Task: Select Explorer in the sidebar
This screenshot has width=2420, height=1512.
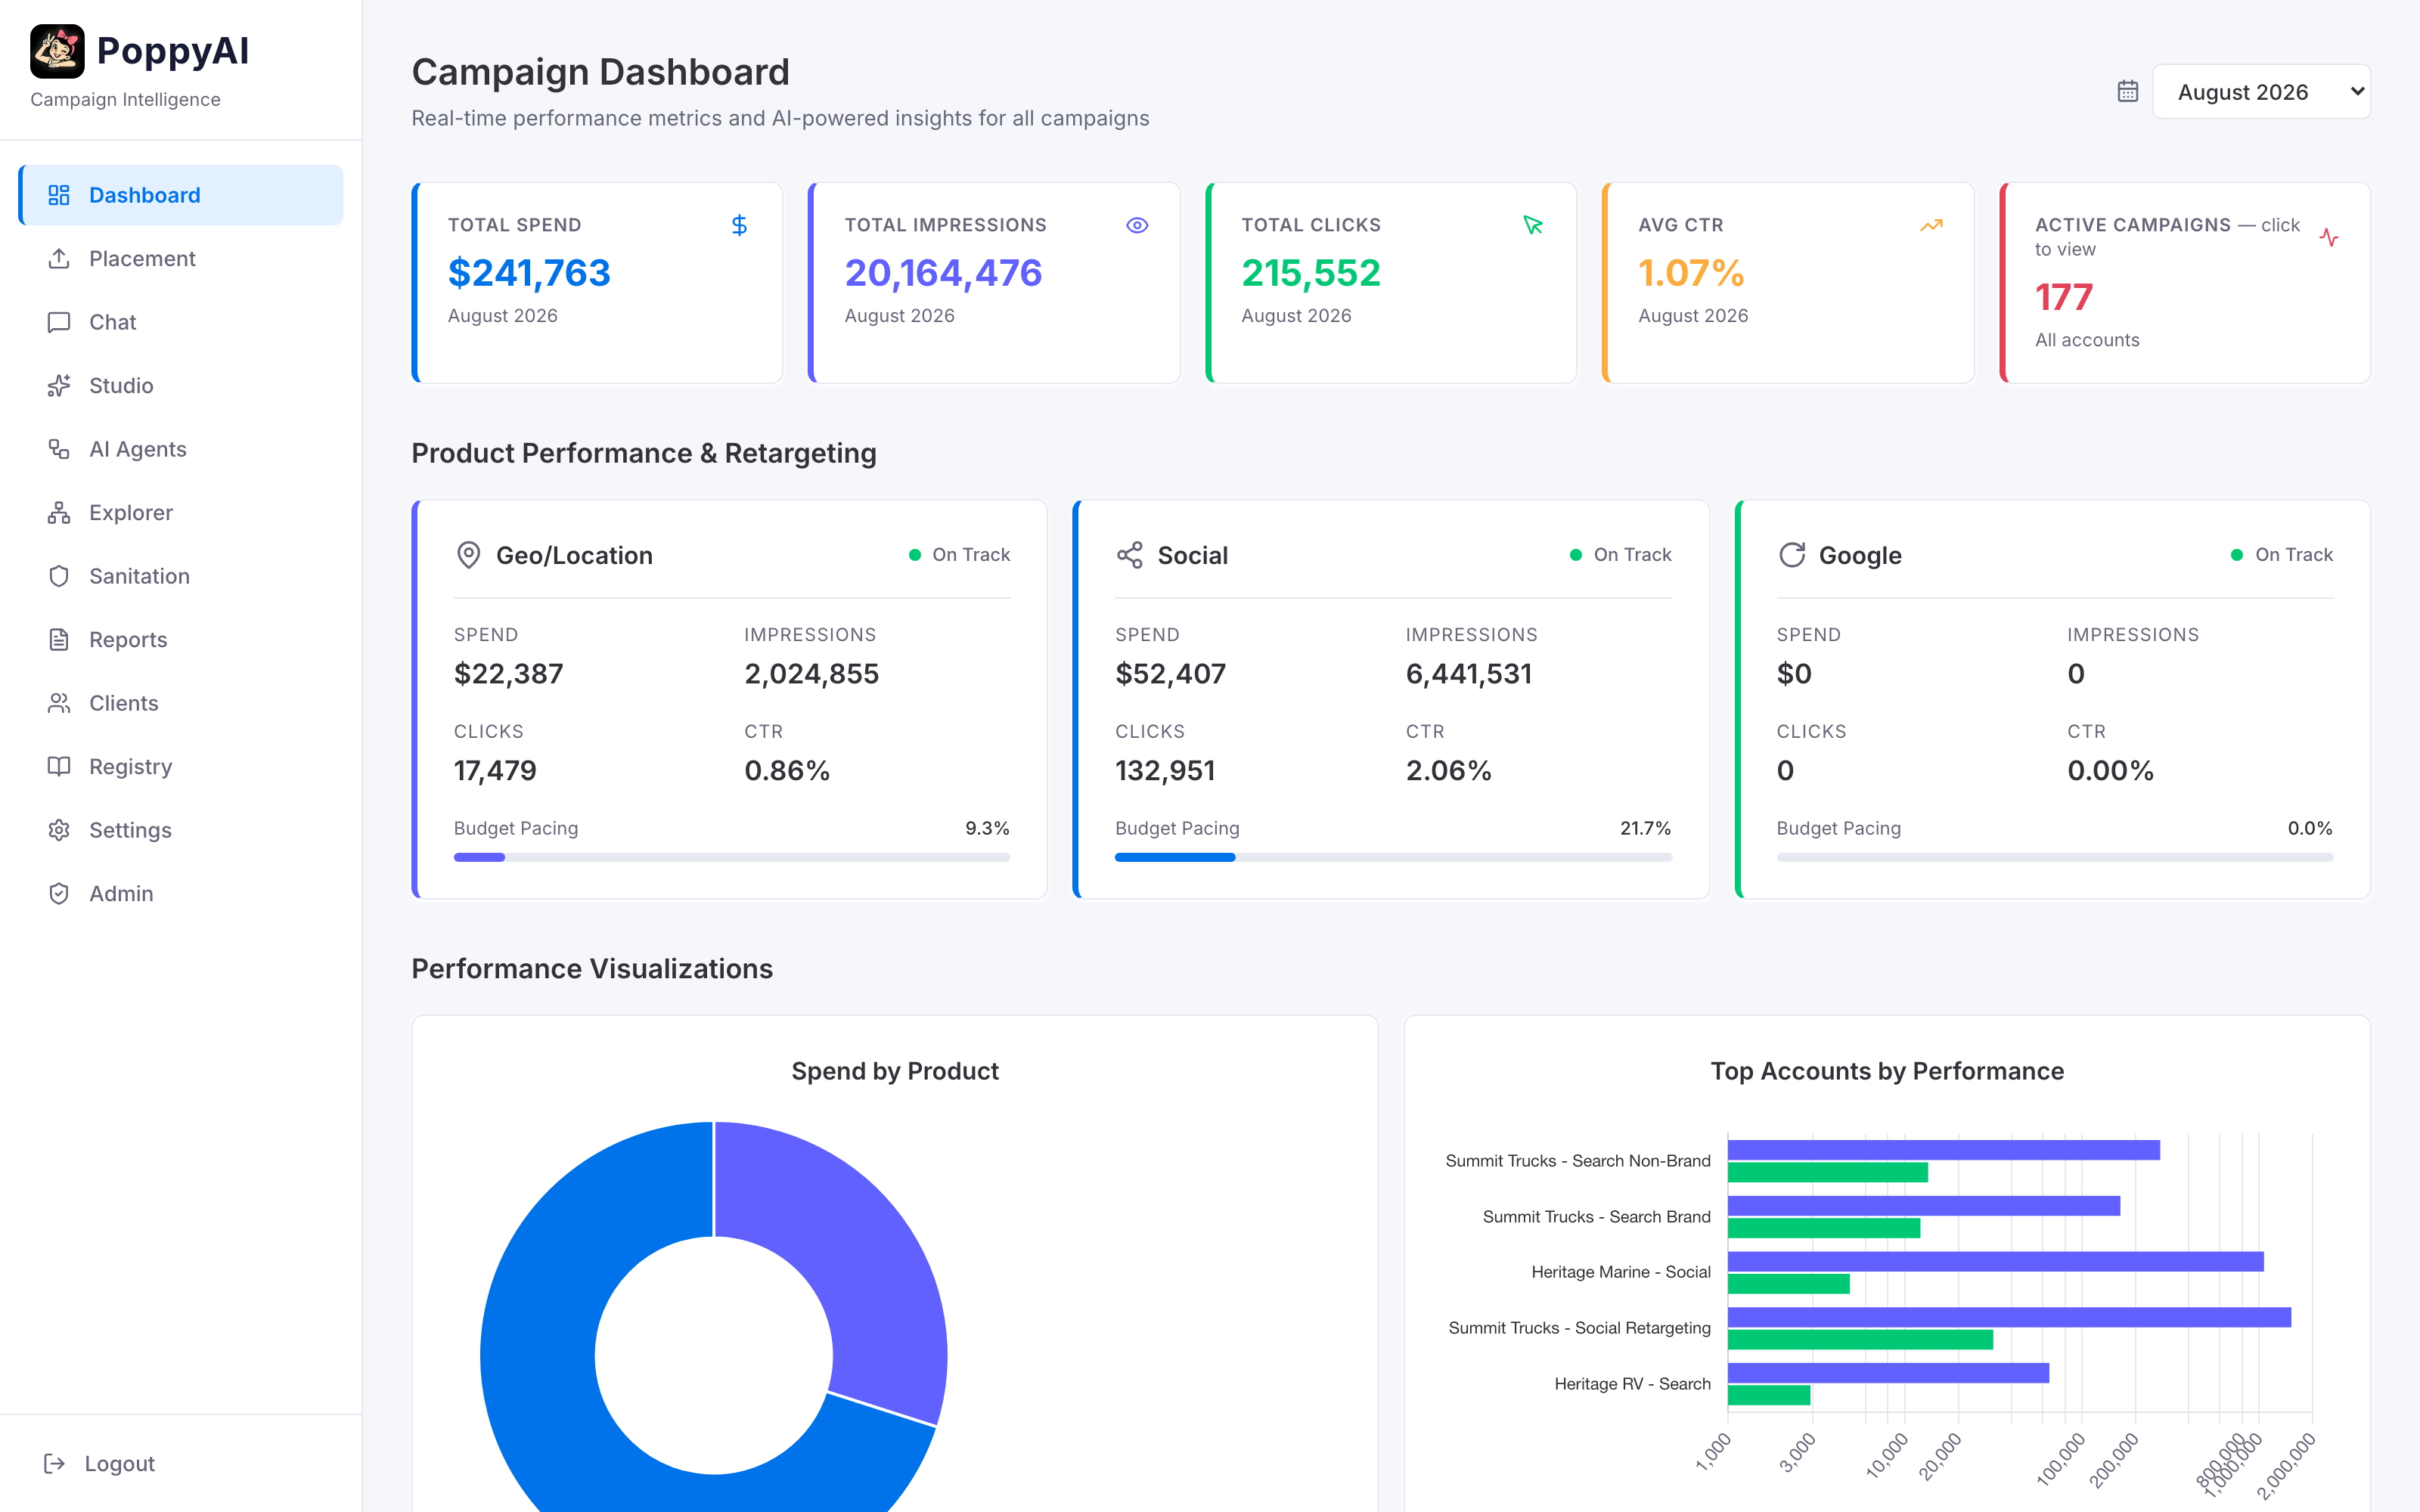Action: click(181, 512)
